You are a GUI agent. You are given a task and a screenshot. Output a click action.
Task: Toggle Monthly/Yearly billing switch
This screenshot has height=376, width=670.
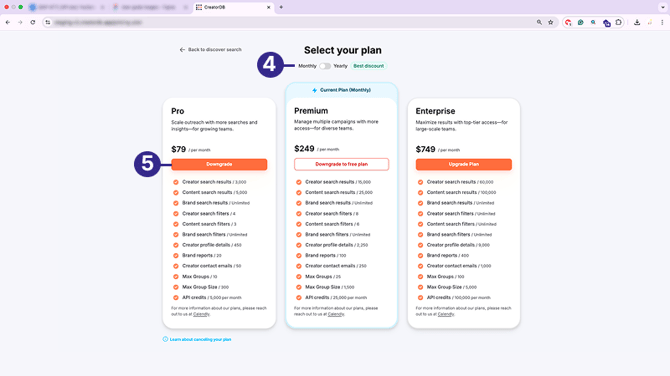pos(325,66)
